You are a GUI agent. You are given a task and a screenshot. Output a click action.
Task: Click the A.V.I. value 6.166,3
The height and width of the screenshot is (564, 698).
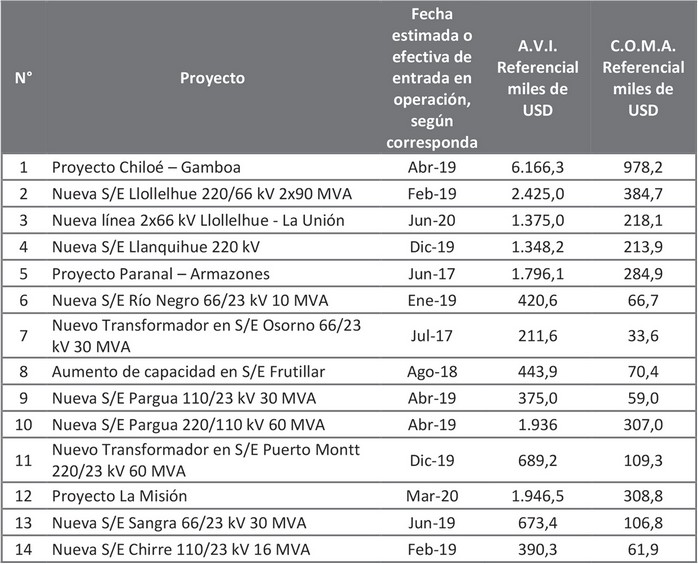pos(538,167)
